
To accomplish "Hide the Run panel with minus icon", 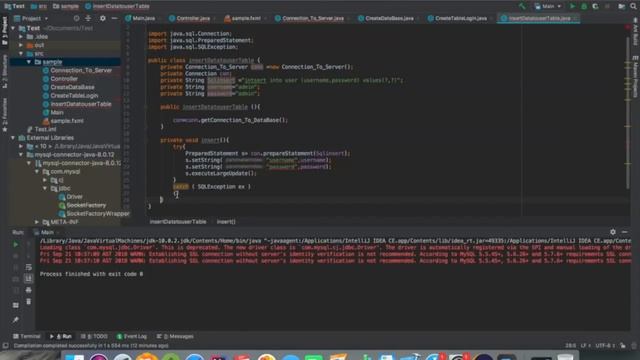I will pyautogui.click(x=624, y=232).
